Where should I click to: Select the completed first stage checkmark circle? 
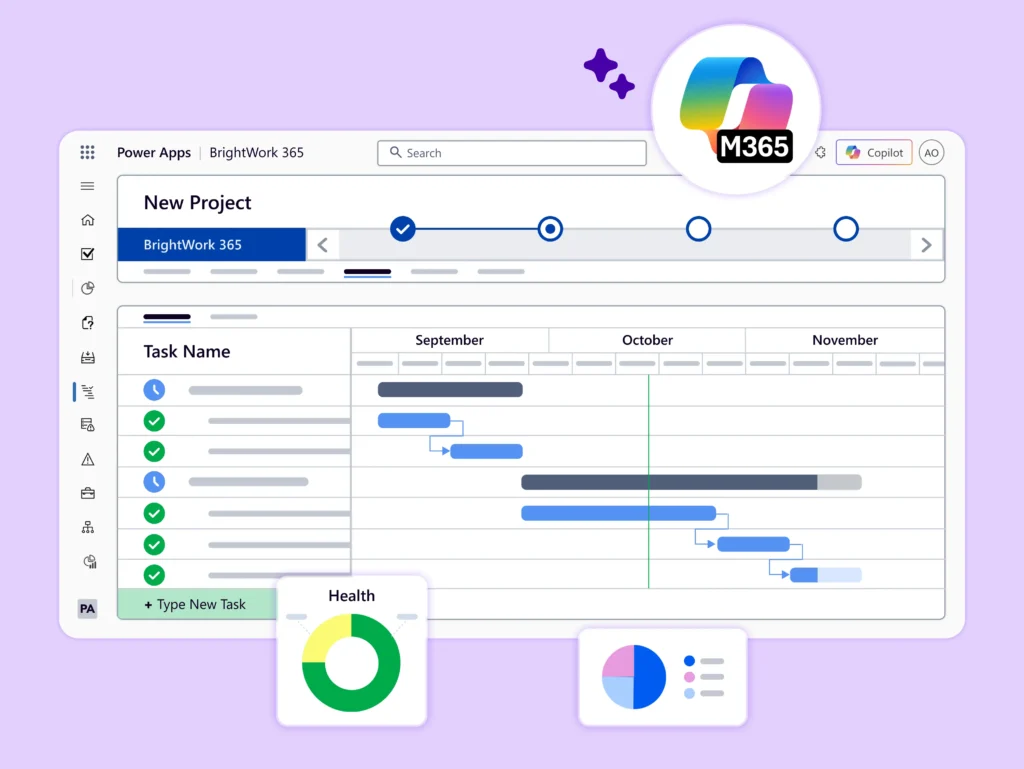(402, 229)
